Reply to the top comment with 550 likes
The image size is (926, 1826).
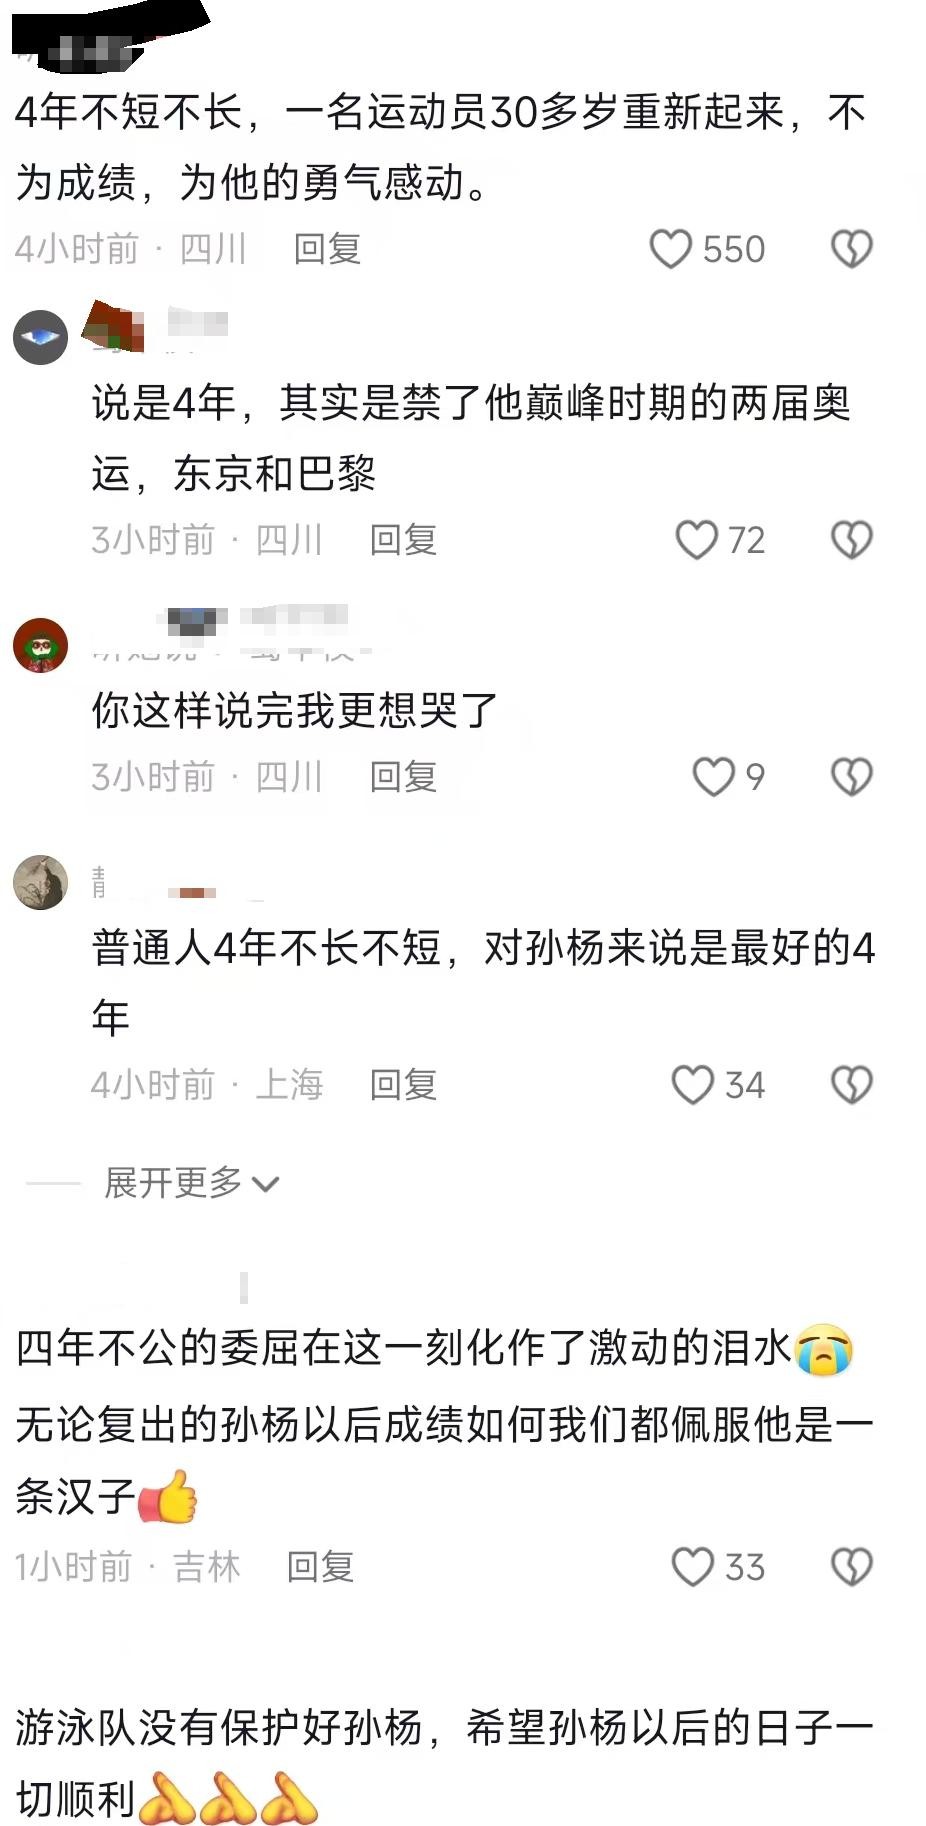(327, 249)
